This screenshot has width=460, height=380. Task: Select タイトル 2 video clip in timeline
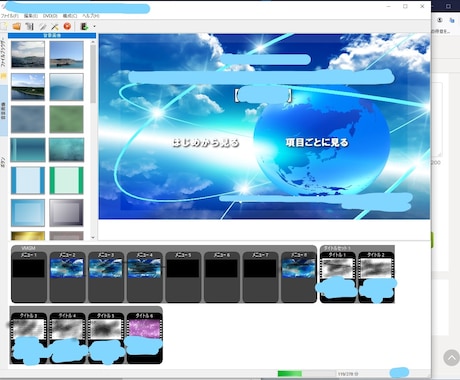point(376,277)
